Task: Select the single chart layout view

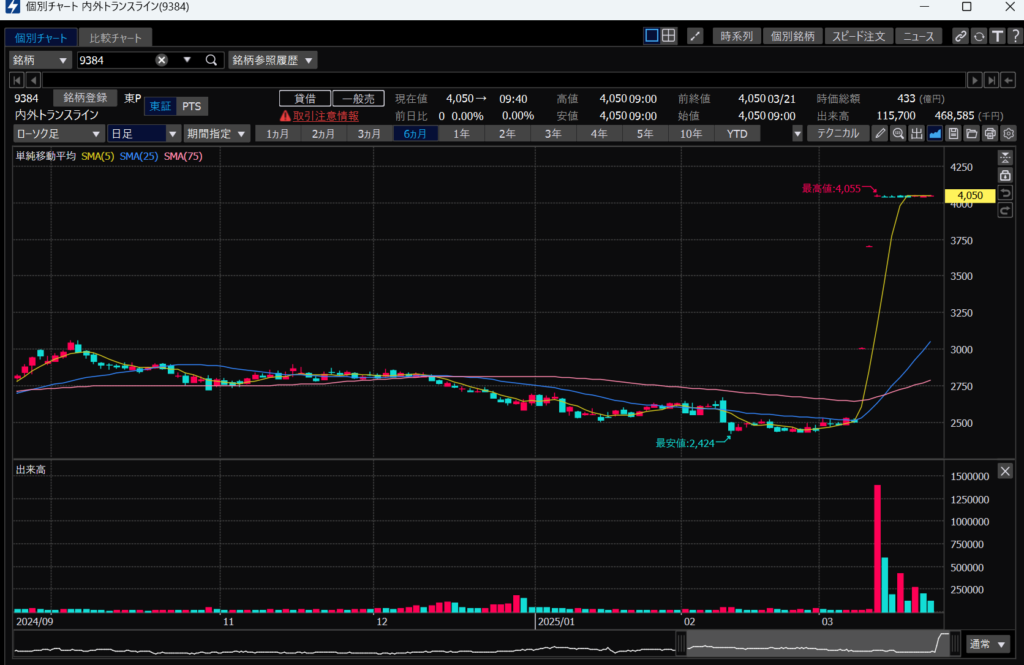Action: 652,36
